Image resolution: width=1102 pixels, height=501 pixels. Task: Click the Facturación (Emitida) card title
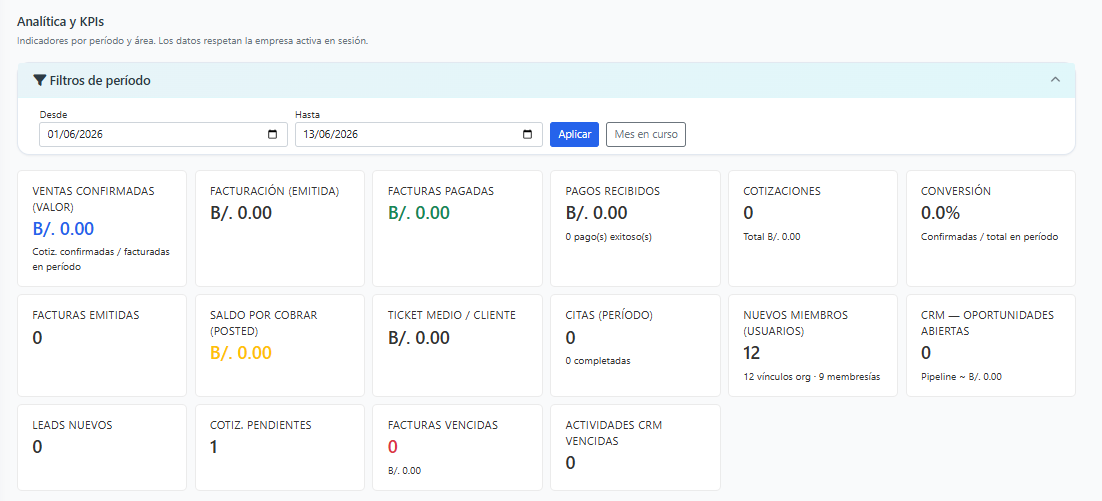coord(275,191)
